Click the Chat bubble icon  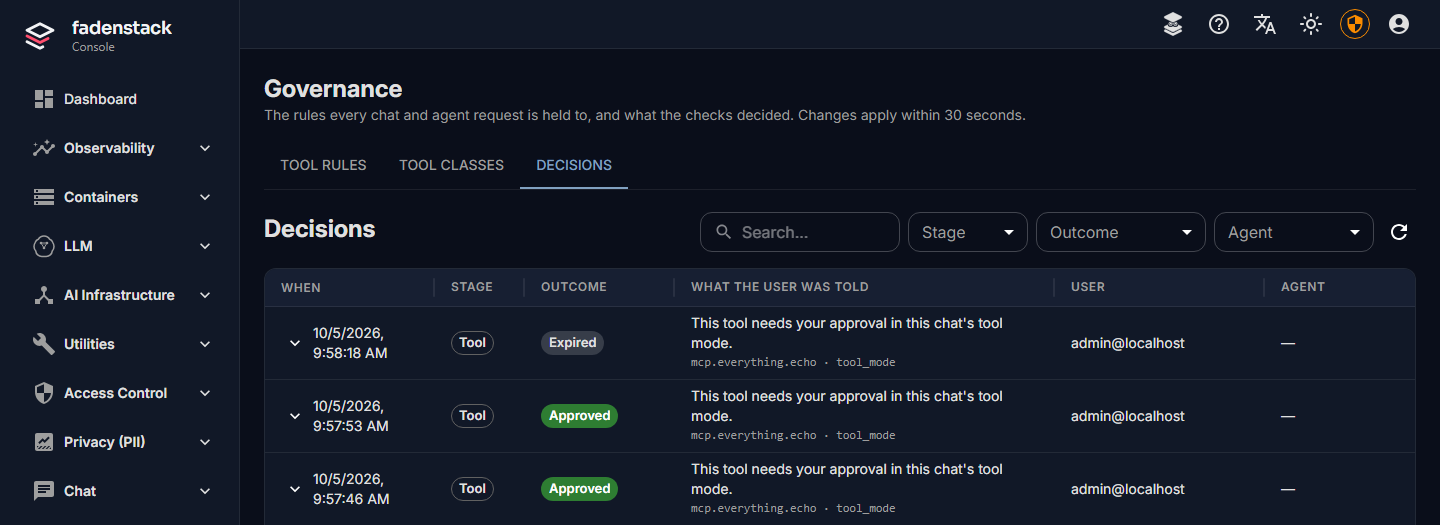(43, 491)
